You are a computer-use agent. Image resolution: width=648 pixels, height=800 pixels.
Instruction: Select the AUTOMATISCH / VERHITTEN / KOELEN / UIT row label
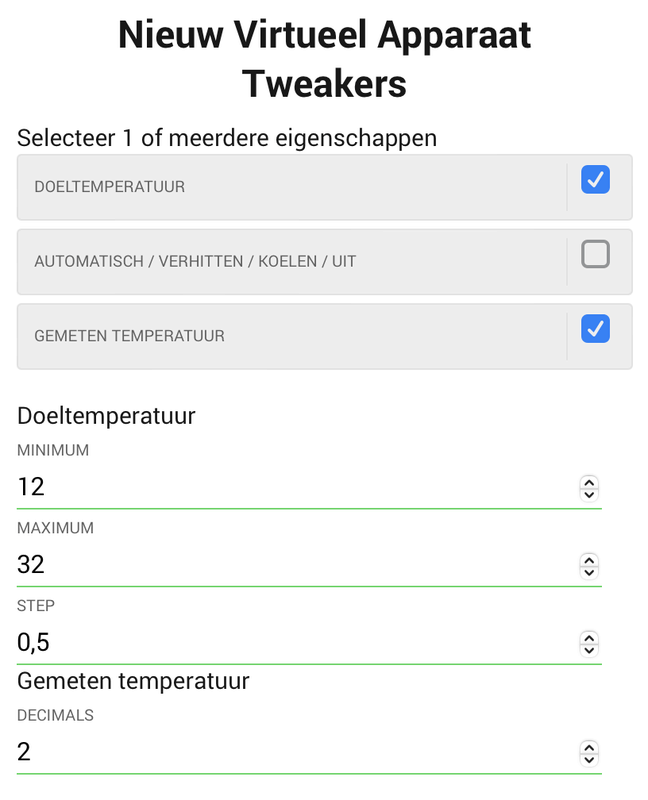coord(195,262)
